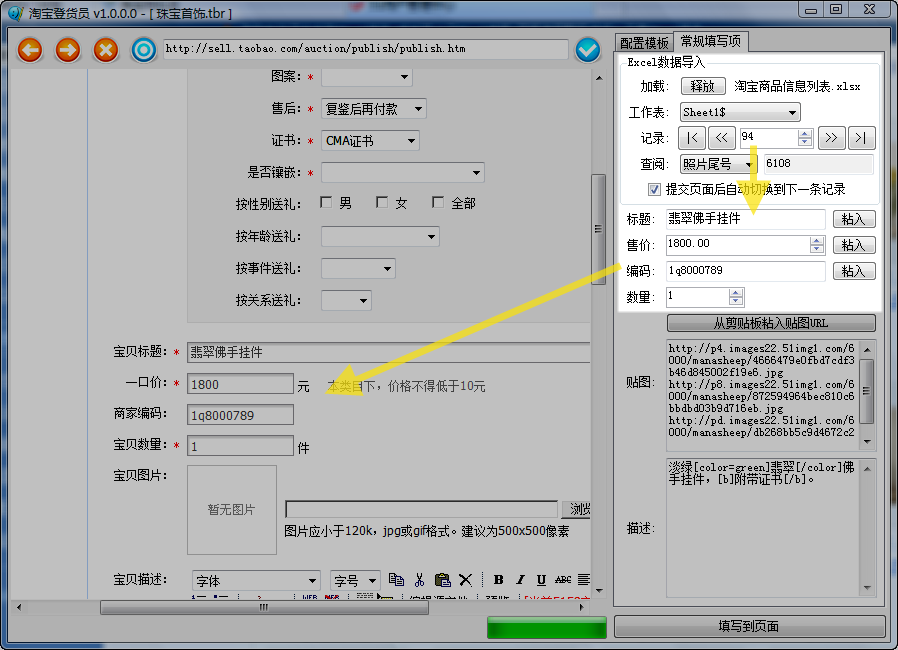898x650 pixels.
Task: Click the vertical scrollbar thumb of web page
Action: (x=598, y=229)
